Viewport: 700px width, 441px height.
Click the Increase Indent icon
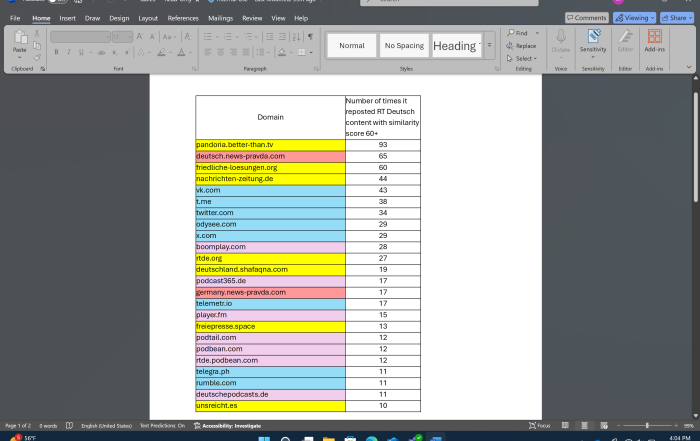[282, 37]
